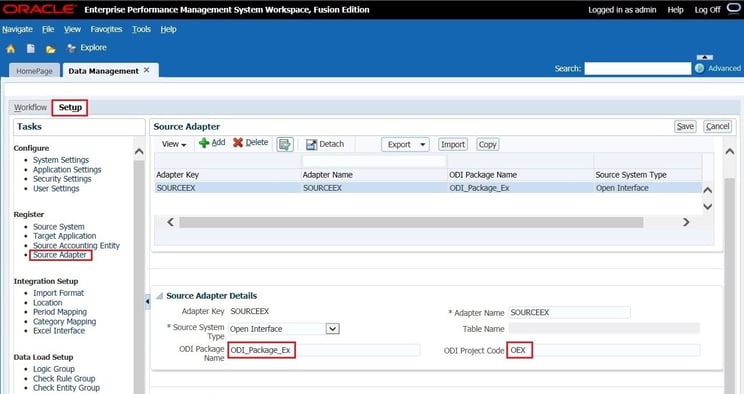
Task: Open Import Format task
Action: tap(58, 293)
